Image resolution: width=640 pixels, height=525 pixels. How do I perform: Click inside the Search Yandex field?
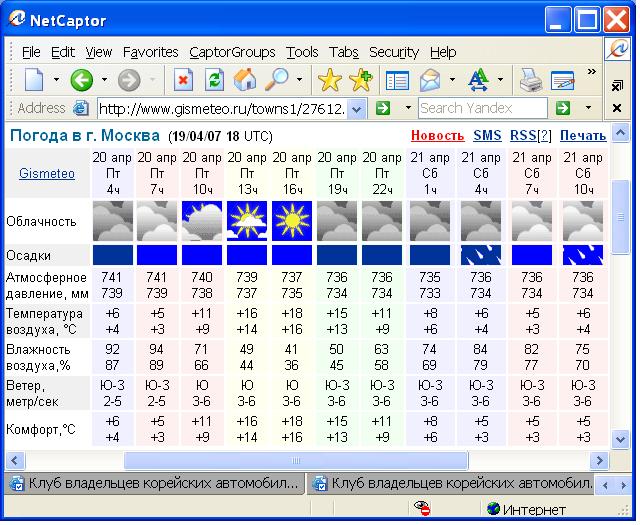coord(481,108)
